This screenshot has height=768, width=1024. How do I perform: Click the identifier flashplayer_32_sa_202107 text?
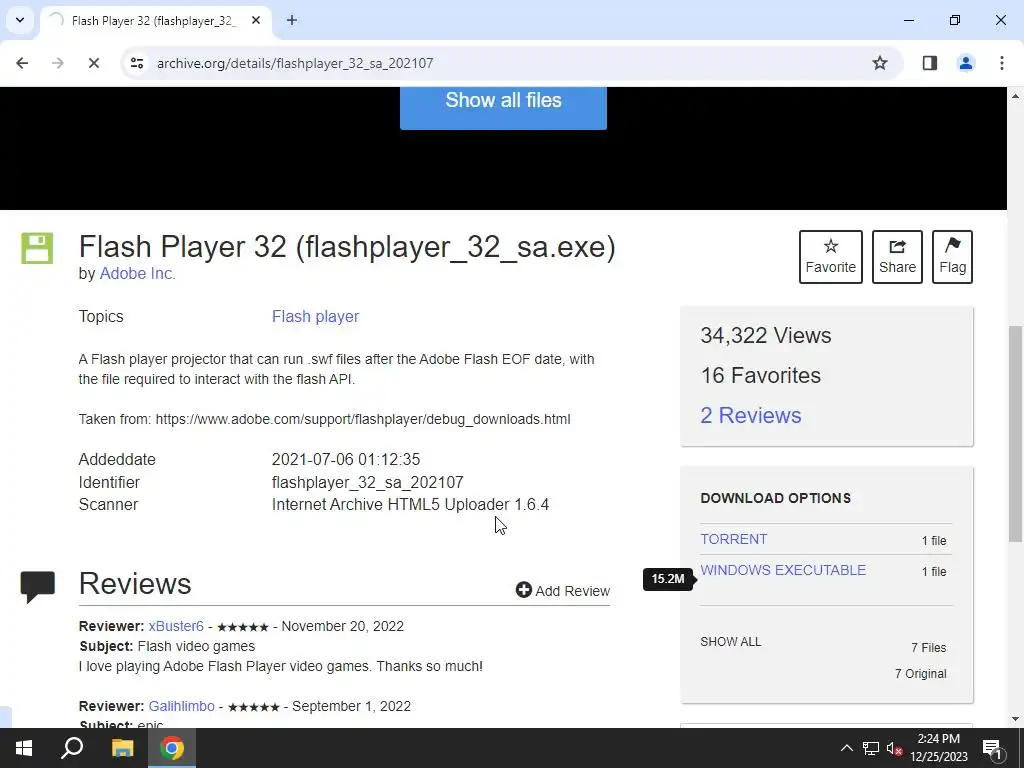368,483
